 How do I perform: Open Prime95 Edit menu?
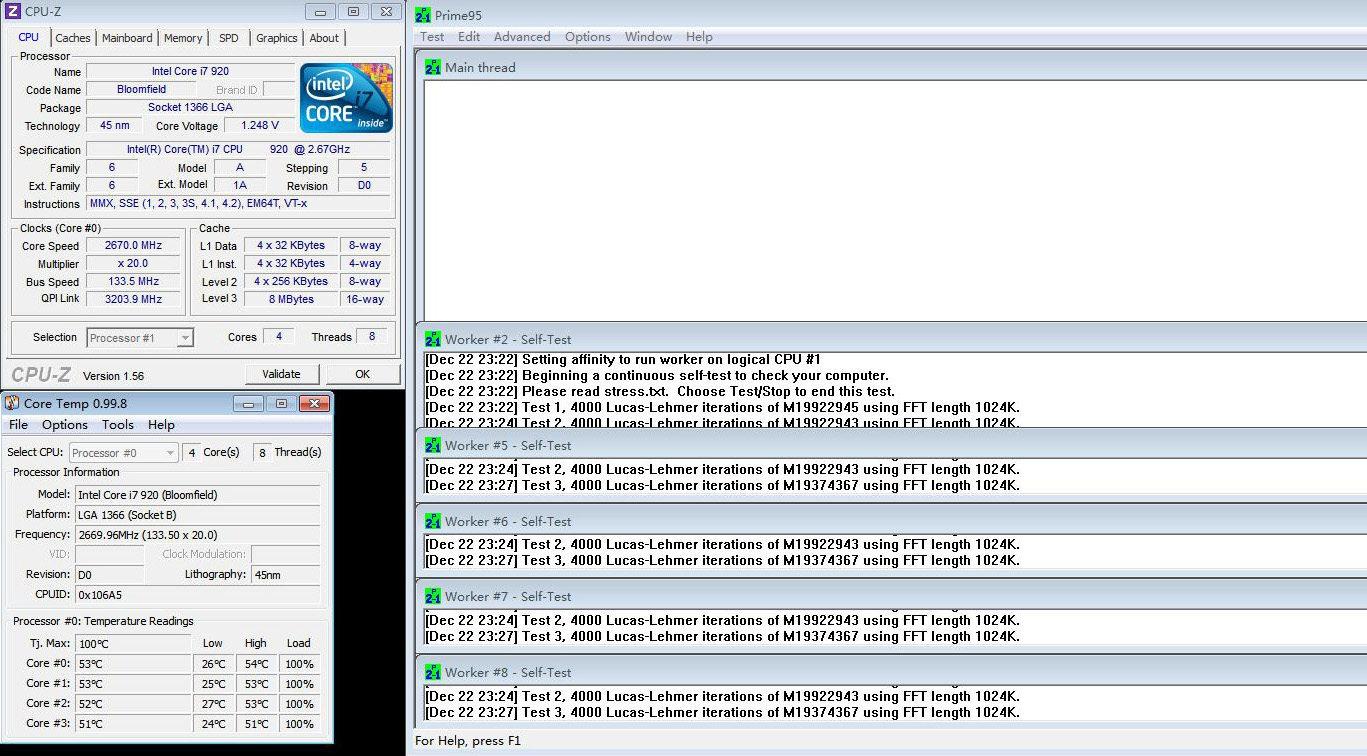(469, 37)
